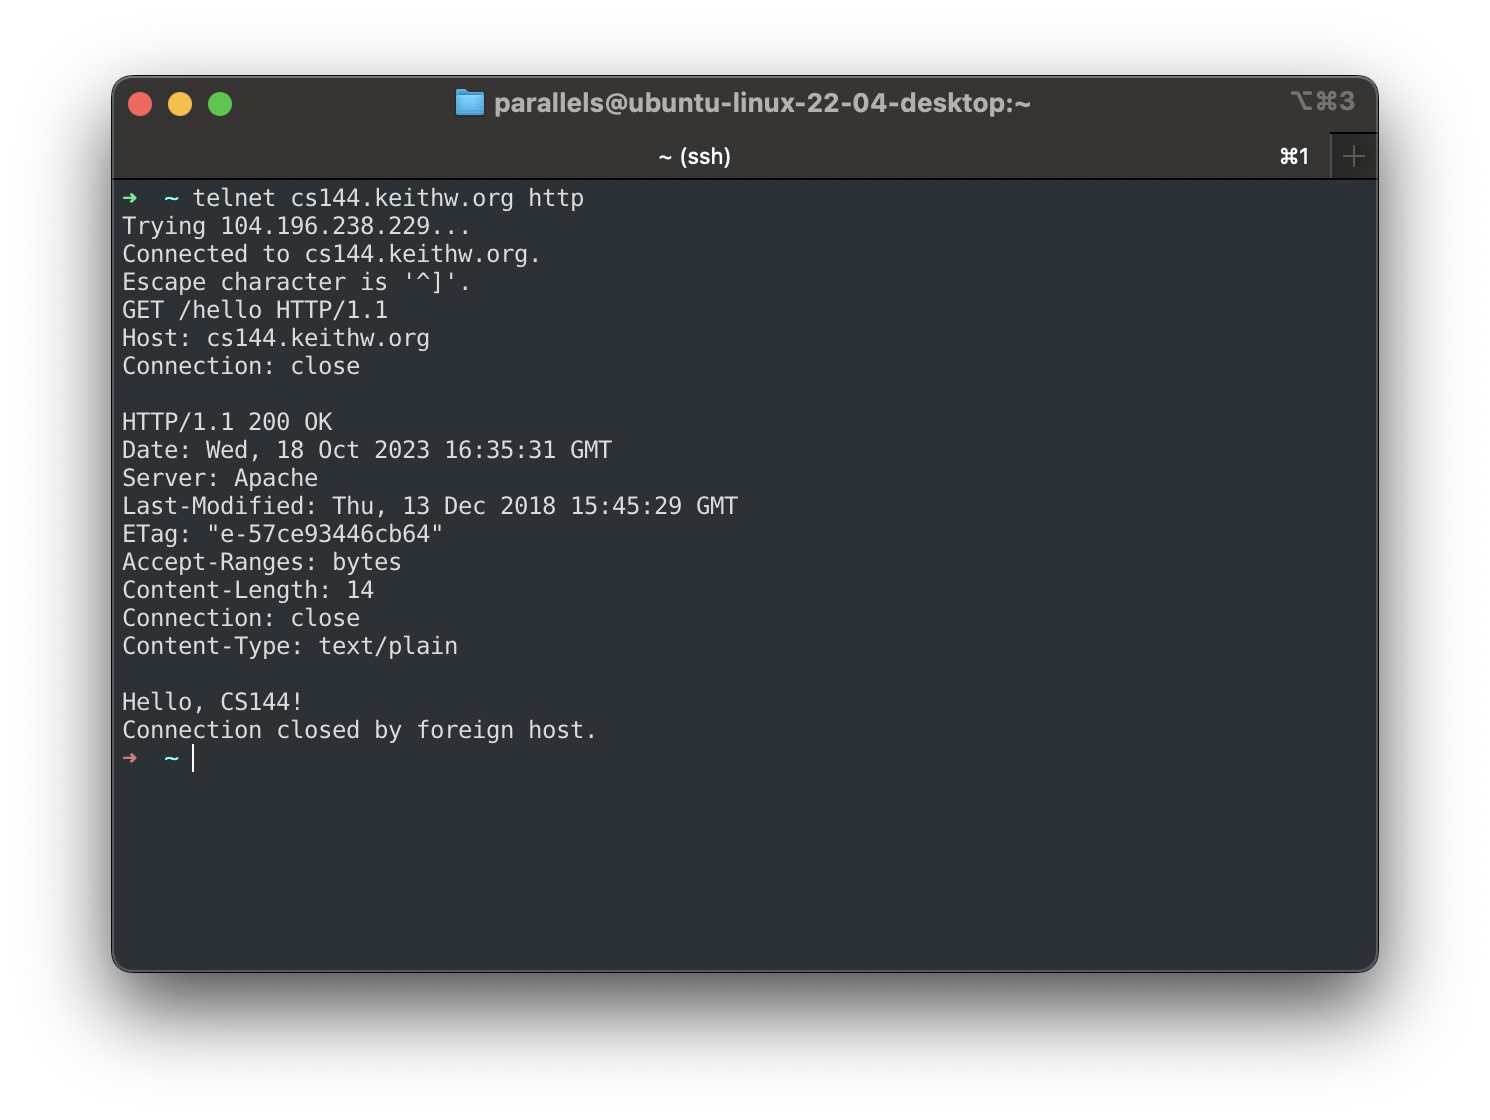Click the terminal cursor on the prompt line
Screen dimensions: 1490x1120
click(x=193, y=758)
